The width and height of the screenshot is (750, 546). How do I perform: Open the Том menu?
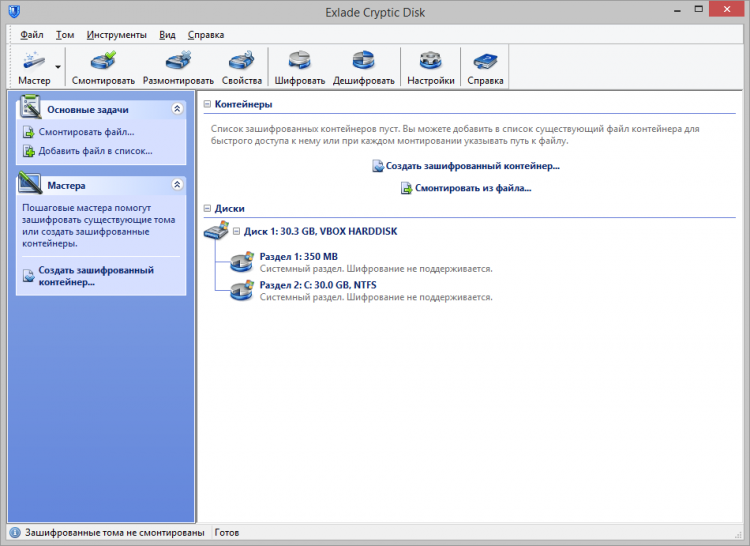click(65, 35)
